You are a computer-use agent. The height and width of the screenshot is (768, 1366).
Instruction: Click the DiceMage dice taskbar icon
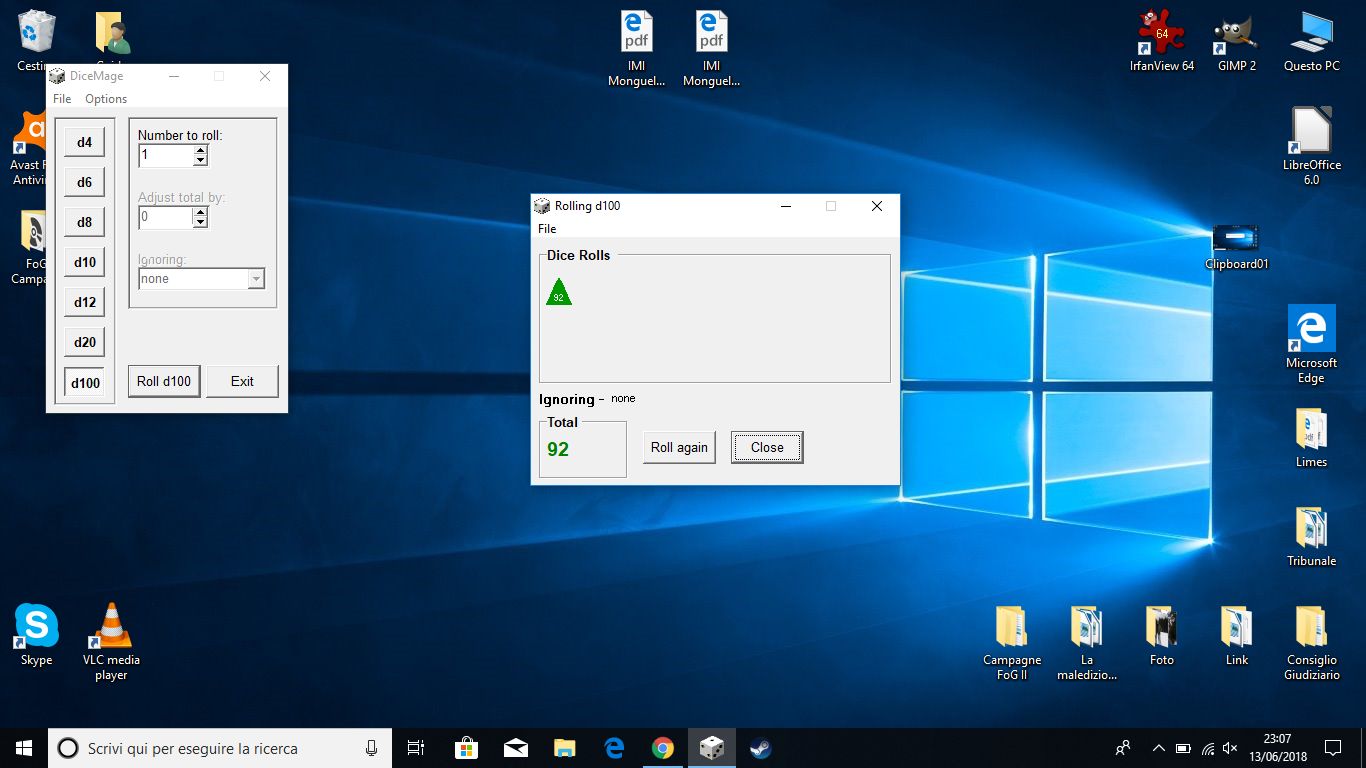pos(712,748)
